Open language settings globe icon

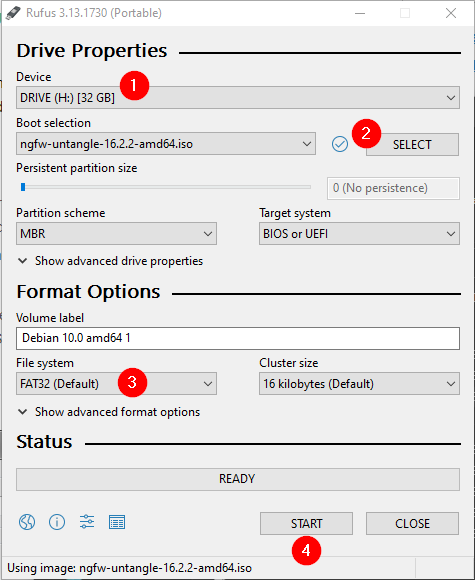[x=27, y=522]
